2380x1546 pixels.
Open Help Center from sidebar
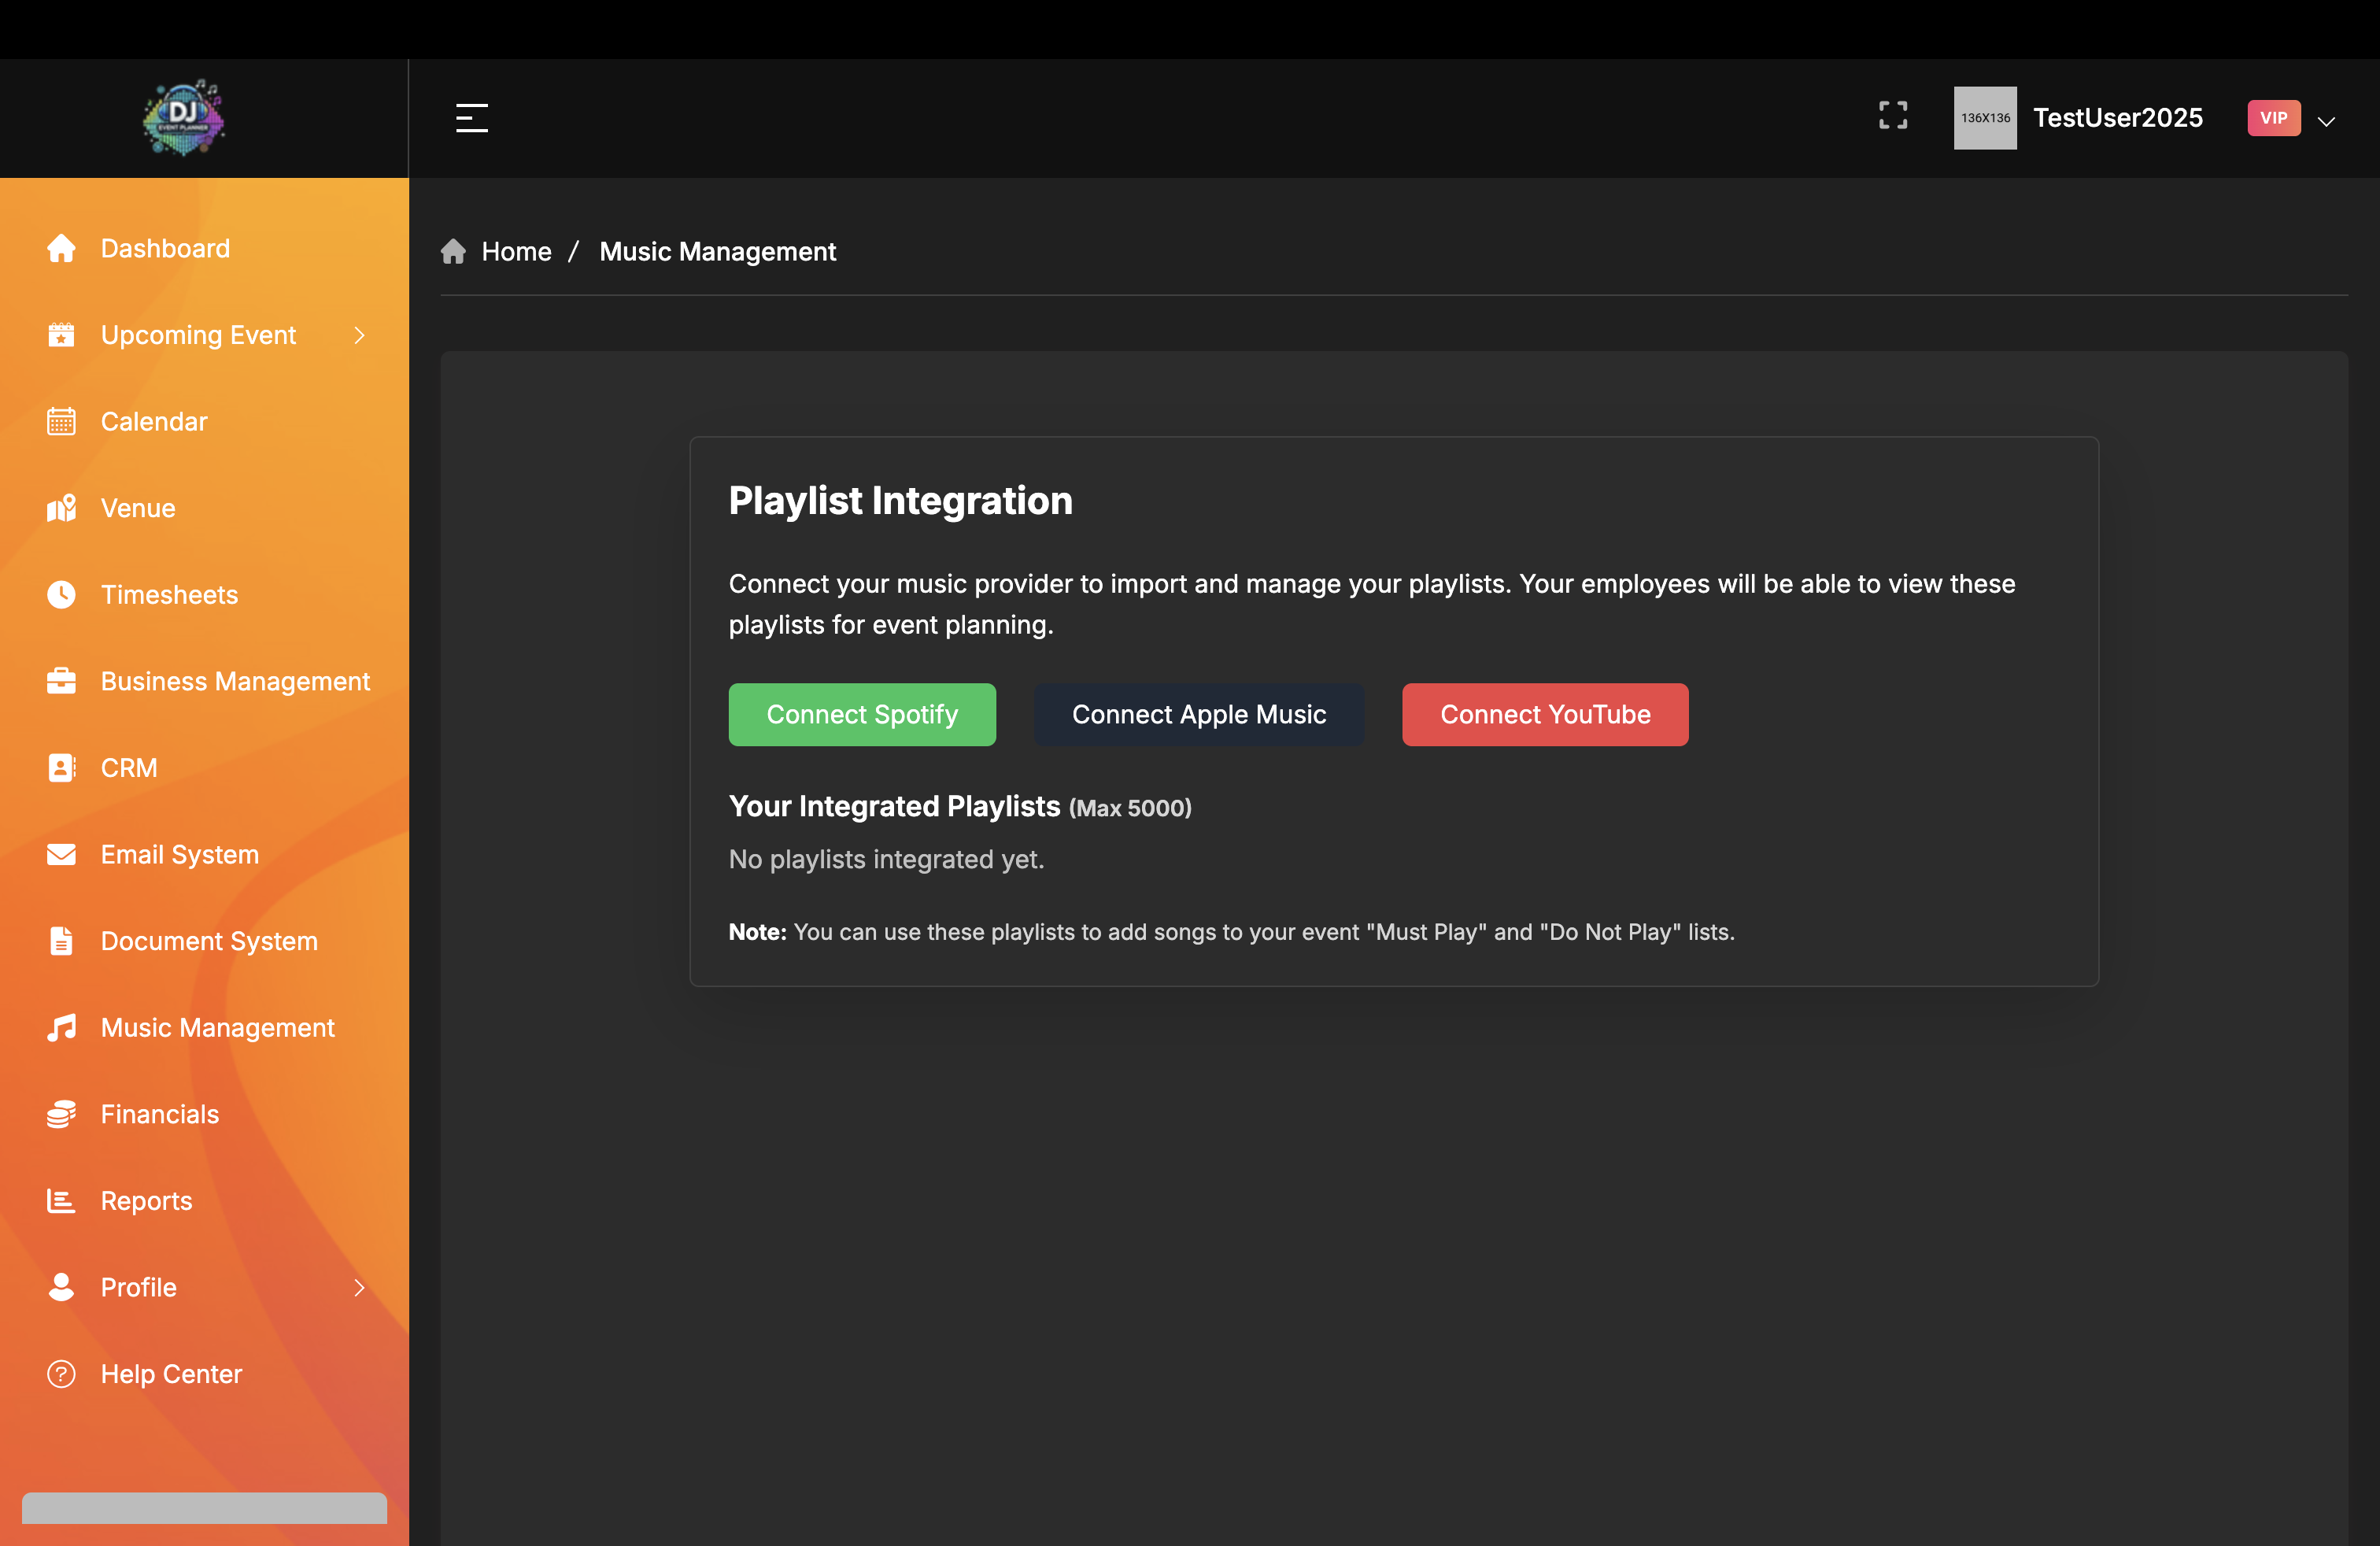[x=171, y=1374]
